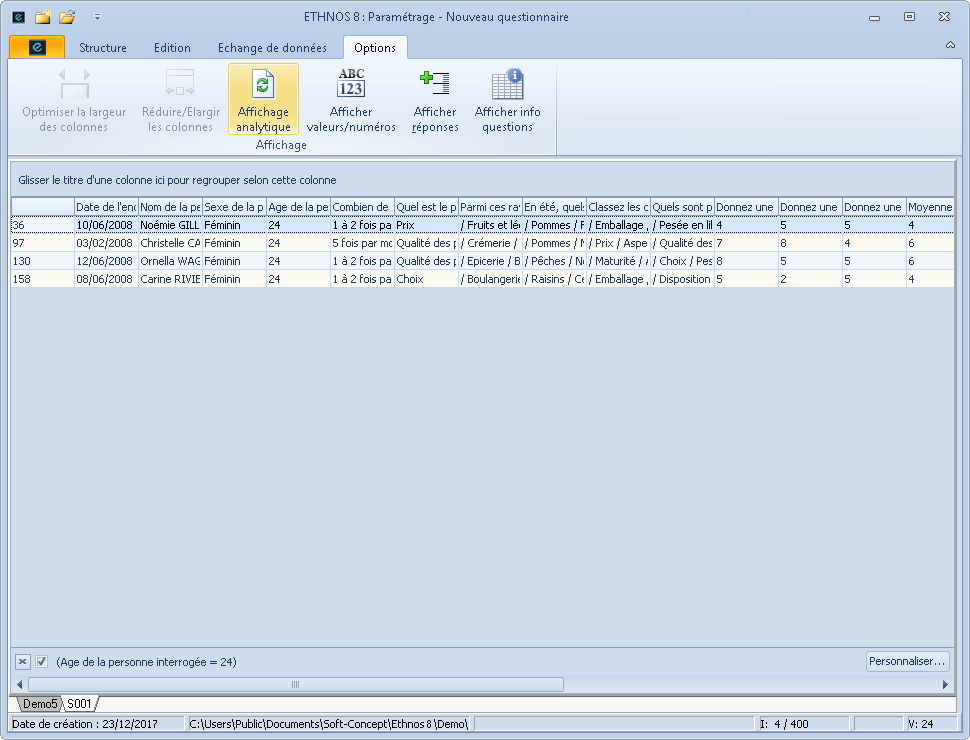Switch to the Structure tab

point(103,48)
